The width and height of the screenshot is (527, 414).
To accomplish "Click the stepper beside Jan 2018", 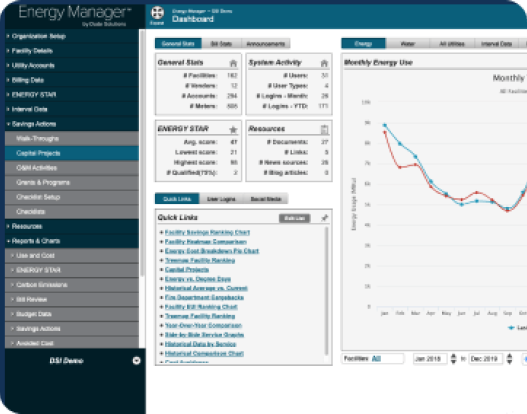I will point(453,359).
